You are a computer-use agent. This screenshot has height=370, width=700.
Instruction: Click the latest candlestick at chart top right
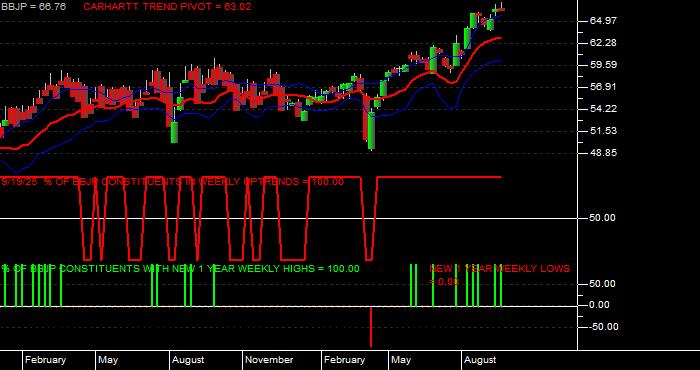tap(502, 9)
